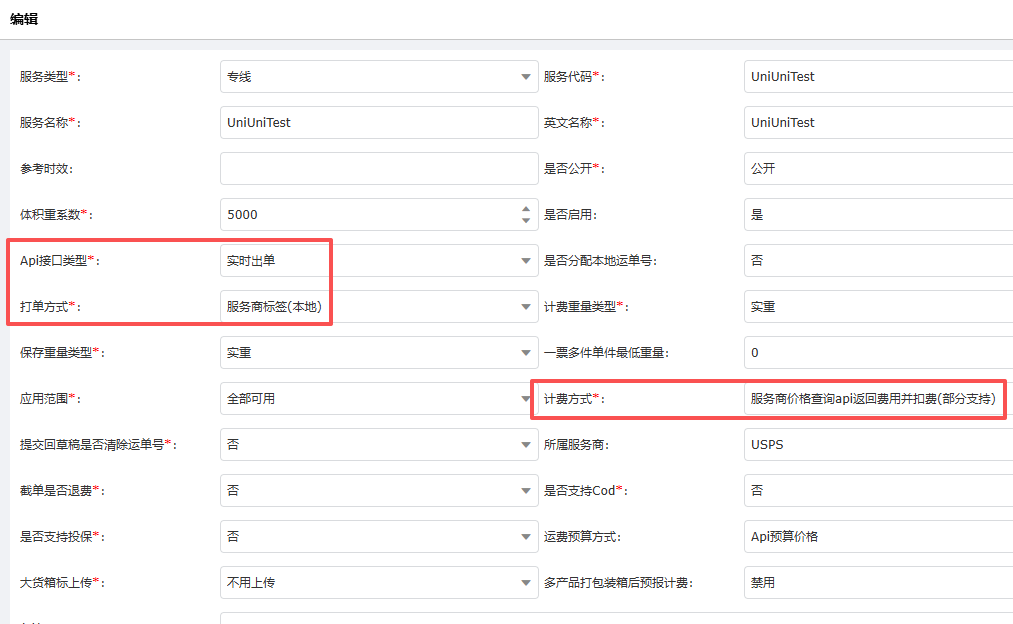Open the 大货箱标上传 dropdown showing 不用上传
This screenshot has height=624, width=1013.
pyautogui.click(x=379, y=583)
